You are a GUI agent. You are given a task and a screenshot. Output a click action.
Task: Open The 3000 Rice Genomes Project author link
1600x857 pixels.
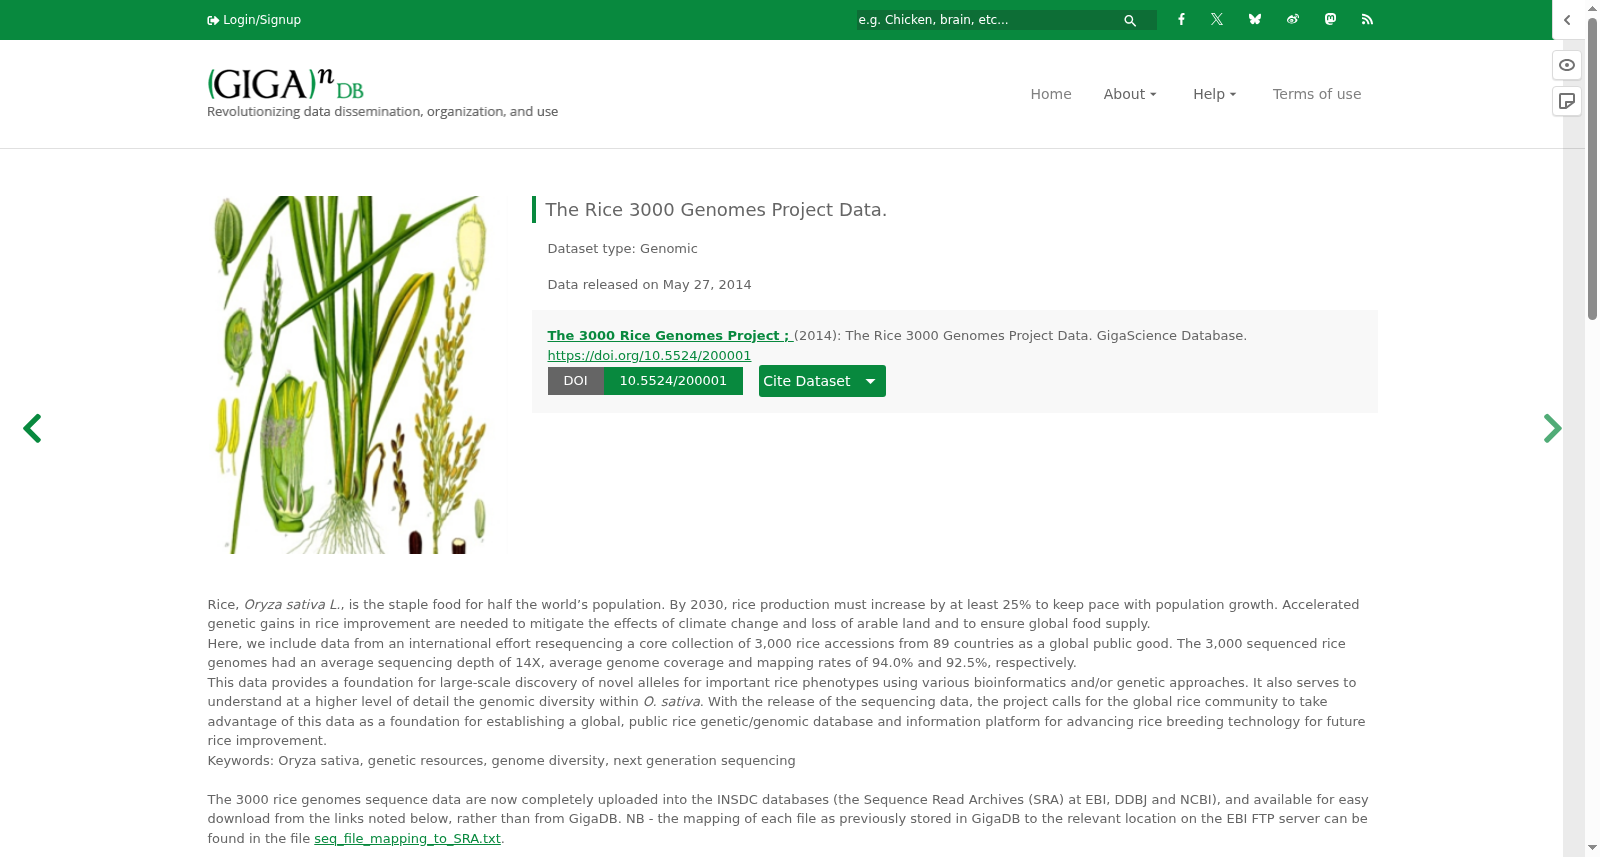tap(668, 336)
